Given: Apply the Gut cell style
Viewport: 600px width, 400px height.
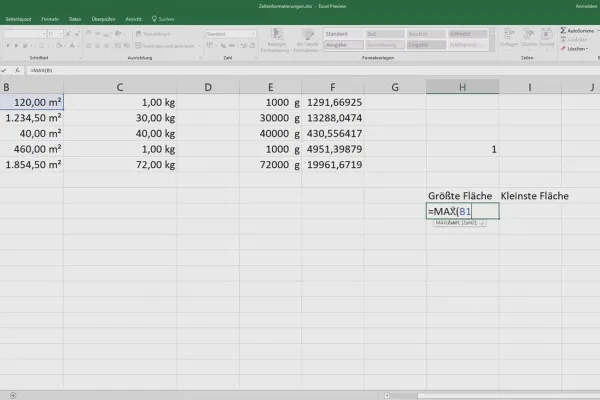Looking at the screenshot, I should tap(385, 34).
